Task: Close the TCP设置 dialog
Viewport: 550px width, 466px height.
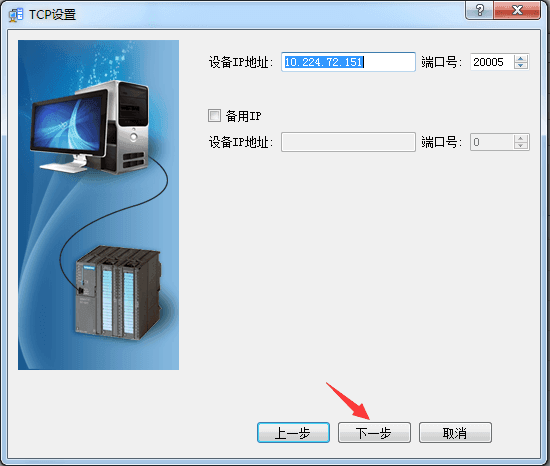Action: [x=517, y=10]
